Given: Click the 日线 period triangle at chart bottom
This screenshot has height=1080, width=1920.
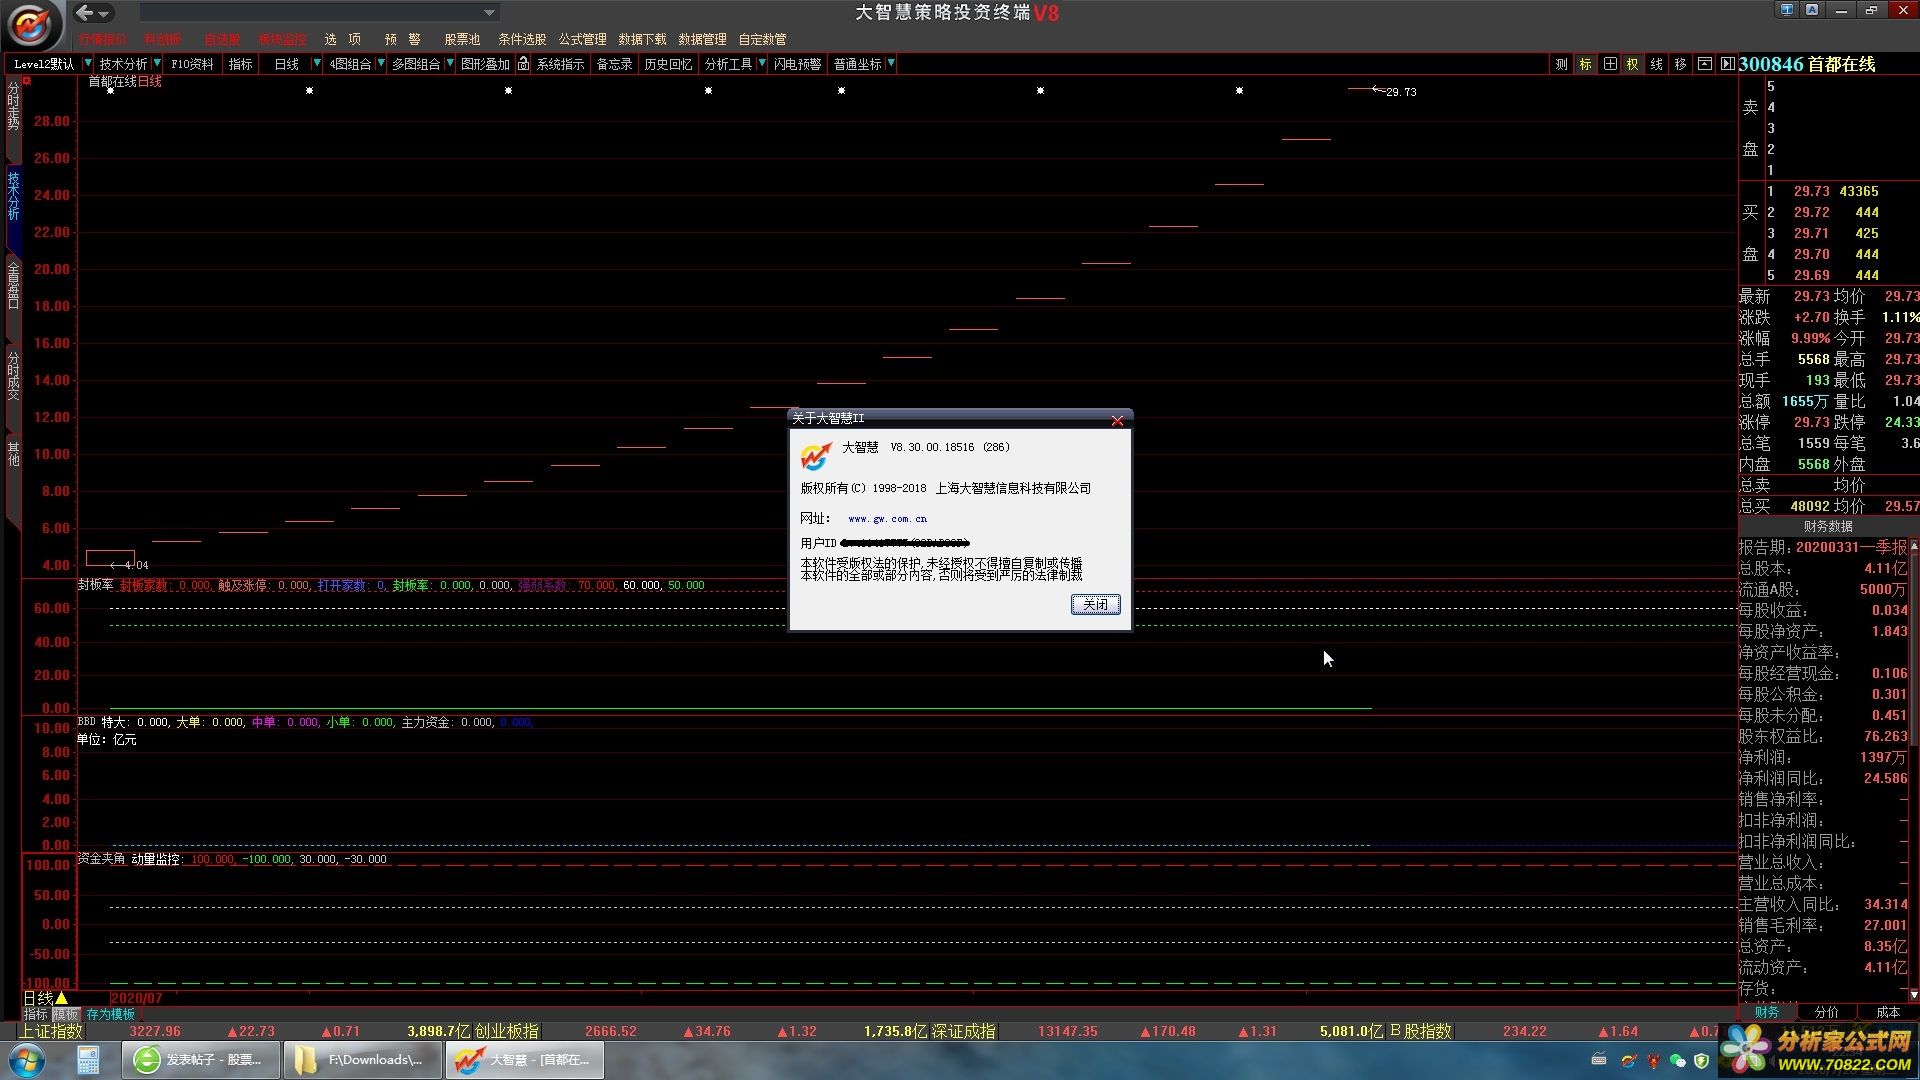Looking at the screenshot, I should 62,998.
